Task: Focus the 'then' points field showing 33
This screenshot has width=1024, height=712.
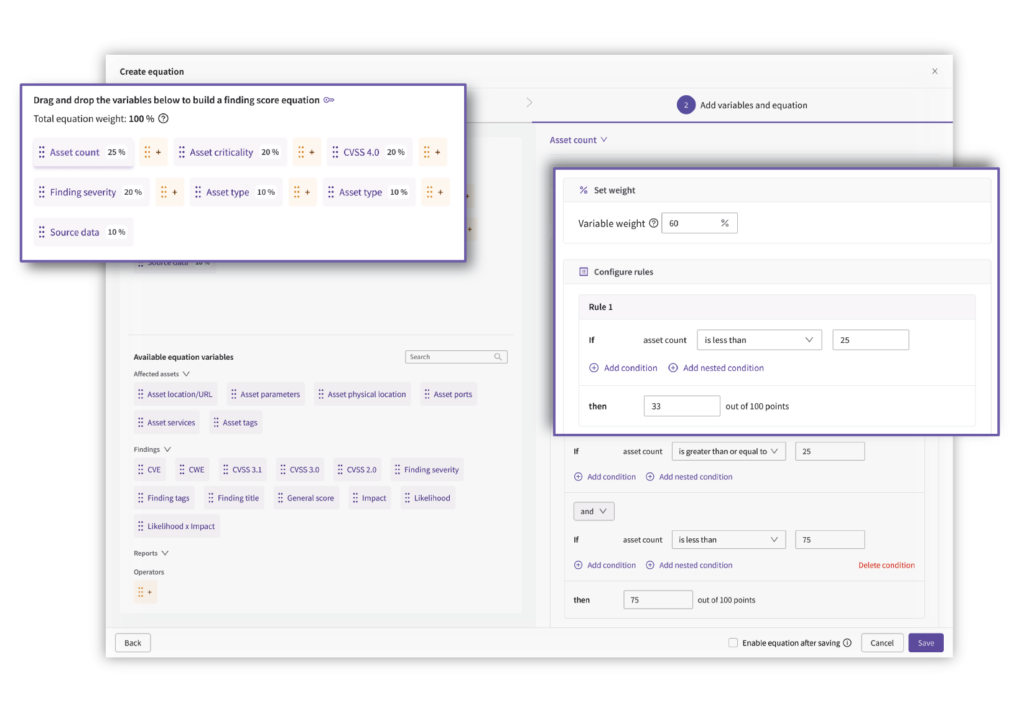Action: pyautogui.click(x=681, y=406)
